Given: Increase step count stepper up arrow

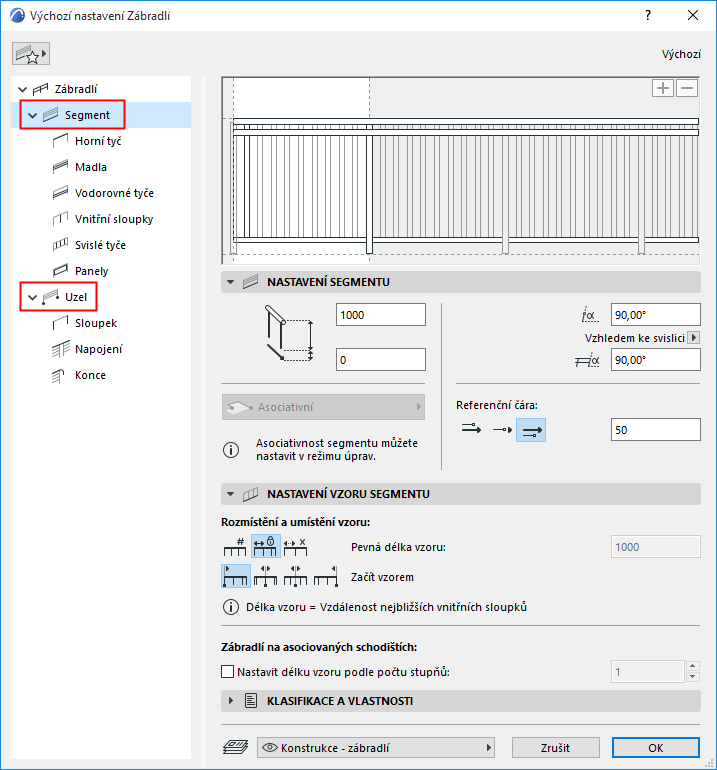Looking at the screenshot, I should (692, 666).
